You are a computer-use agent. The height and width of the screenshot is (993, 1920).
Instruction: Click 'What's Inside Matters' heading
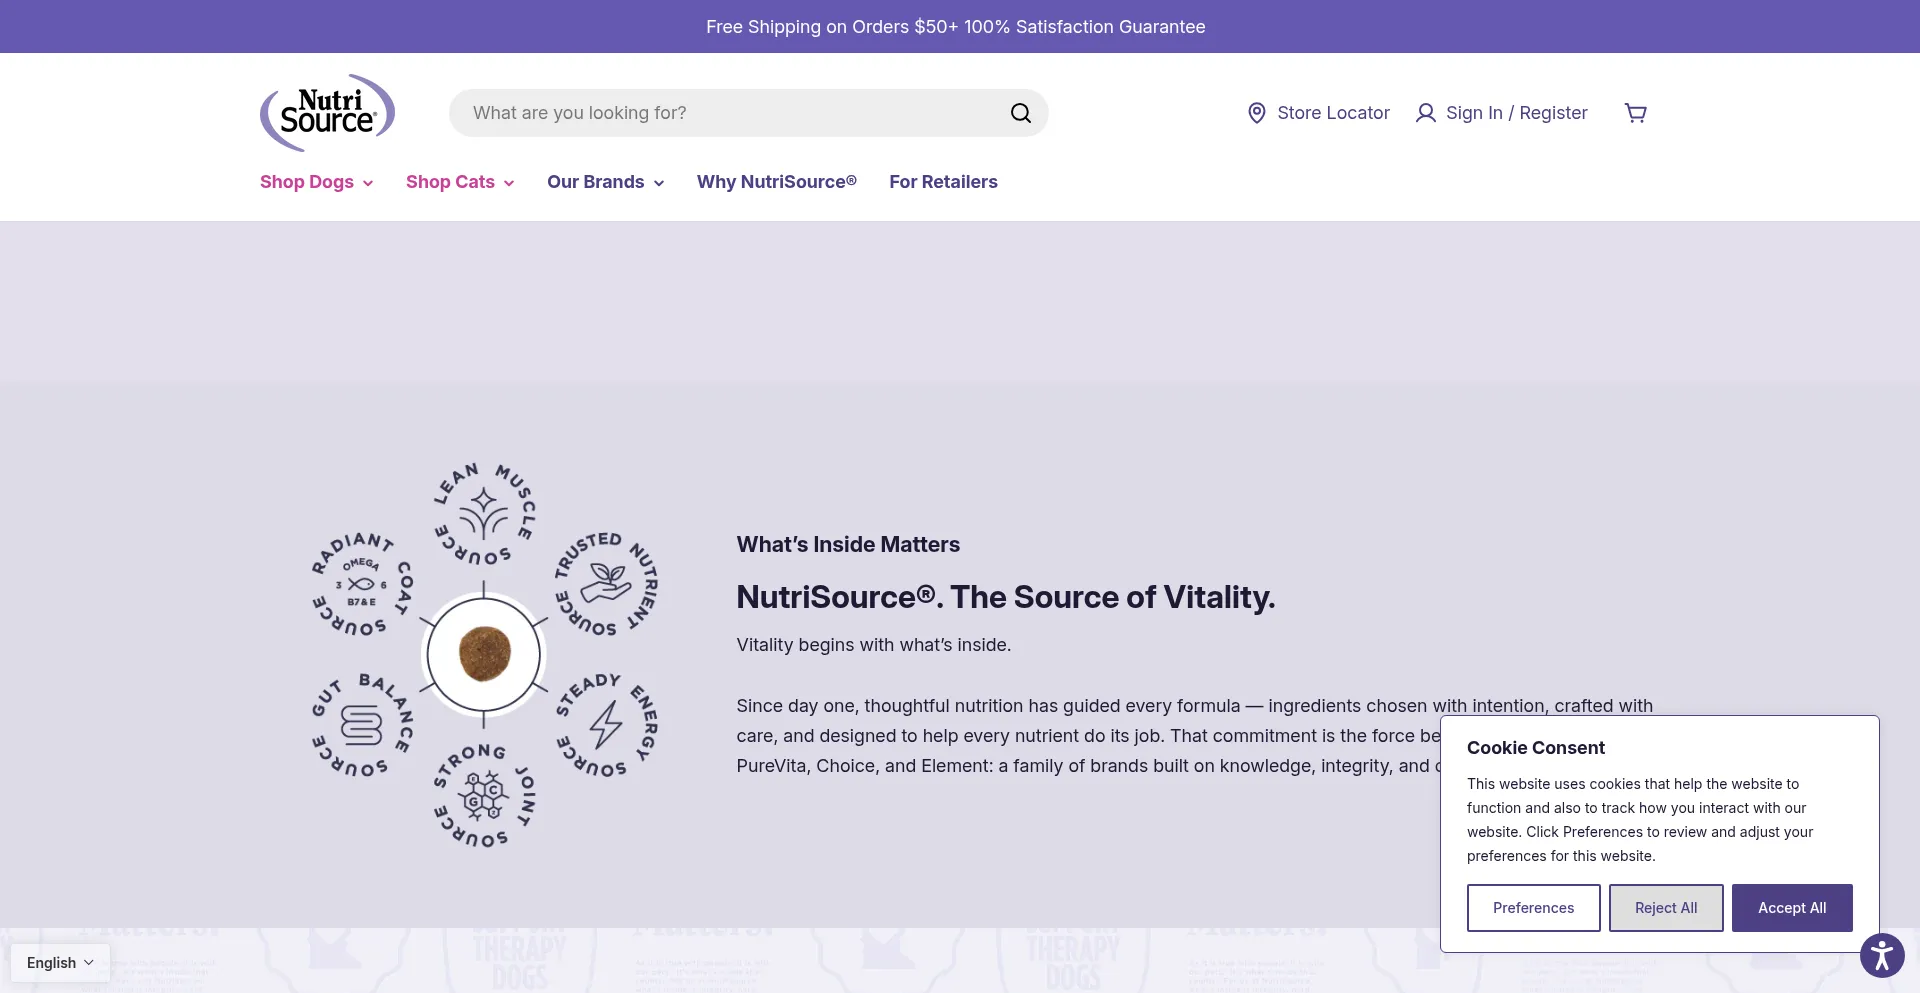click(x=848, y=545)
